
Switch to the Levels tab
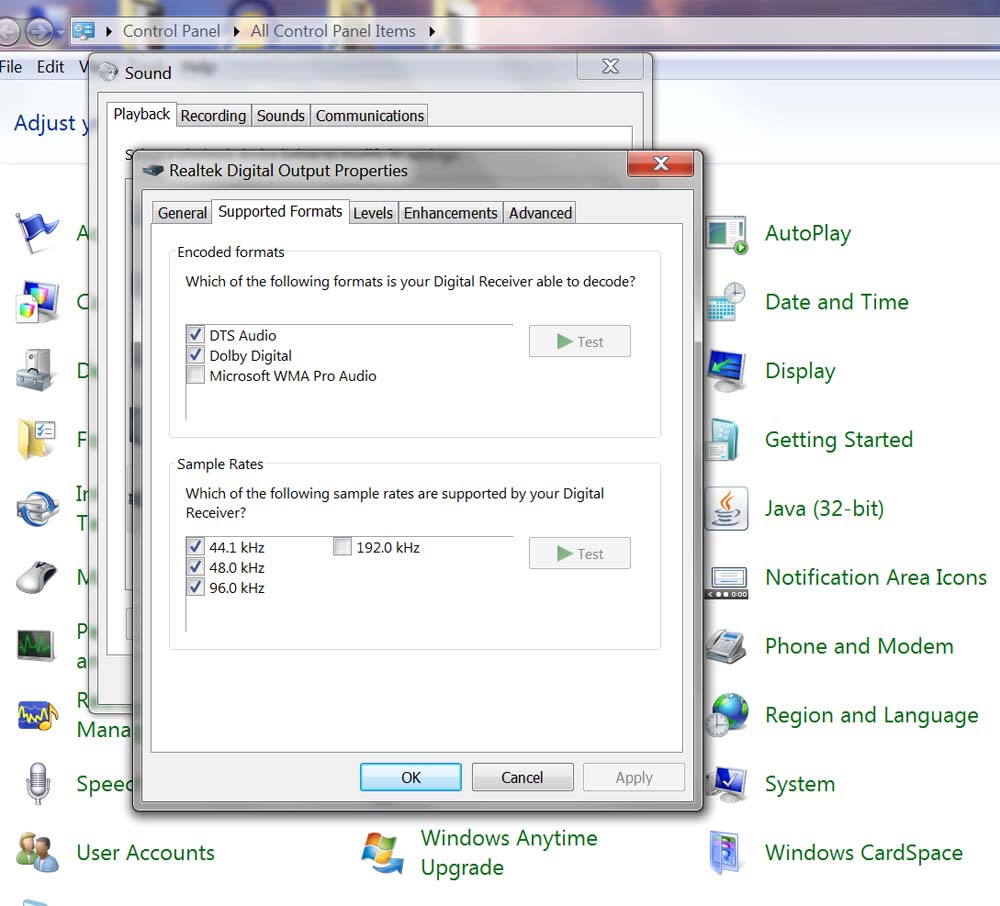pyautogui.click(x=373, y=213)
